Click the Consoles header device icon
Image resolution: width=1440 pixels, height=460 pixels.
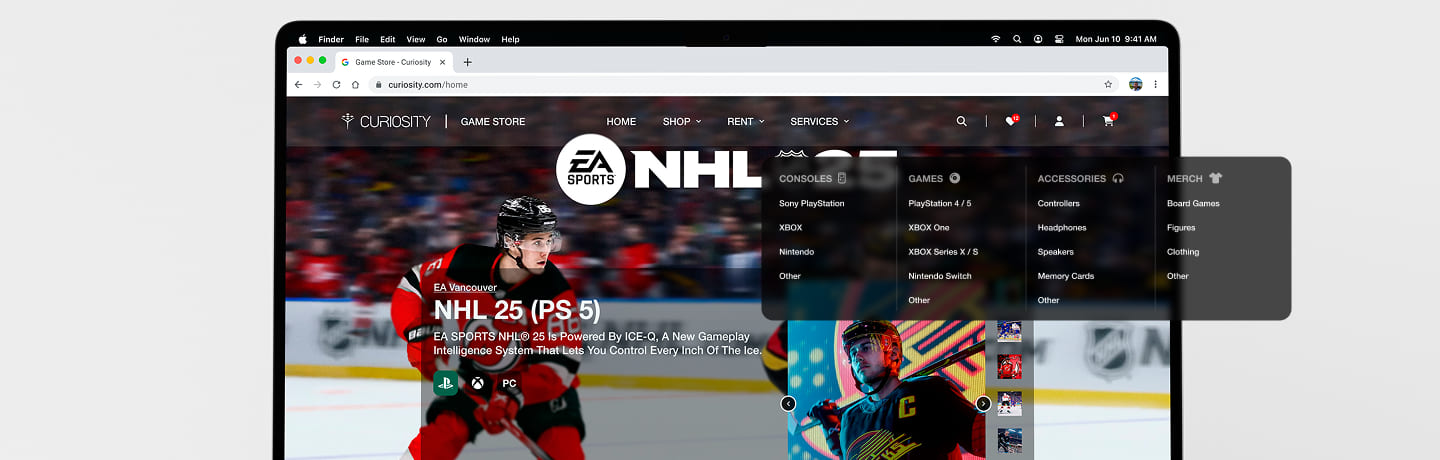click(842, 178)
